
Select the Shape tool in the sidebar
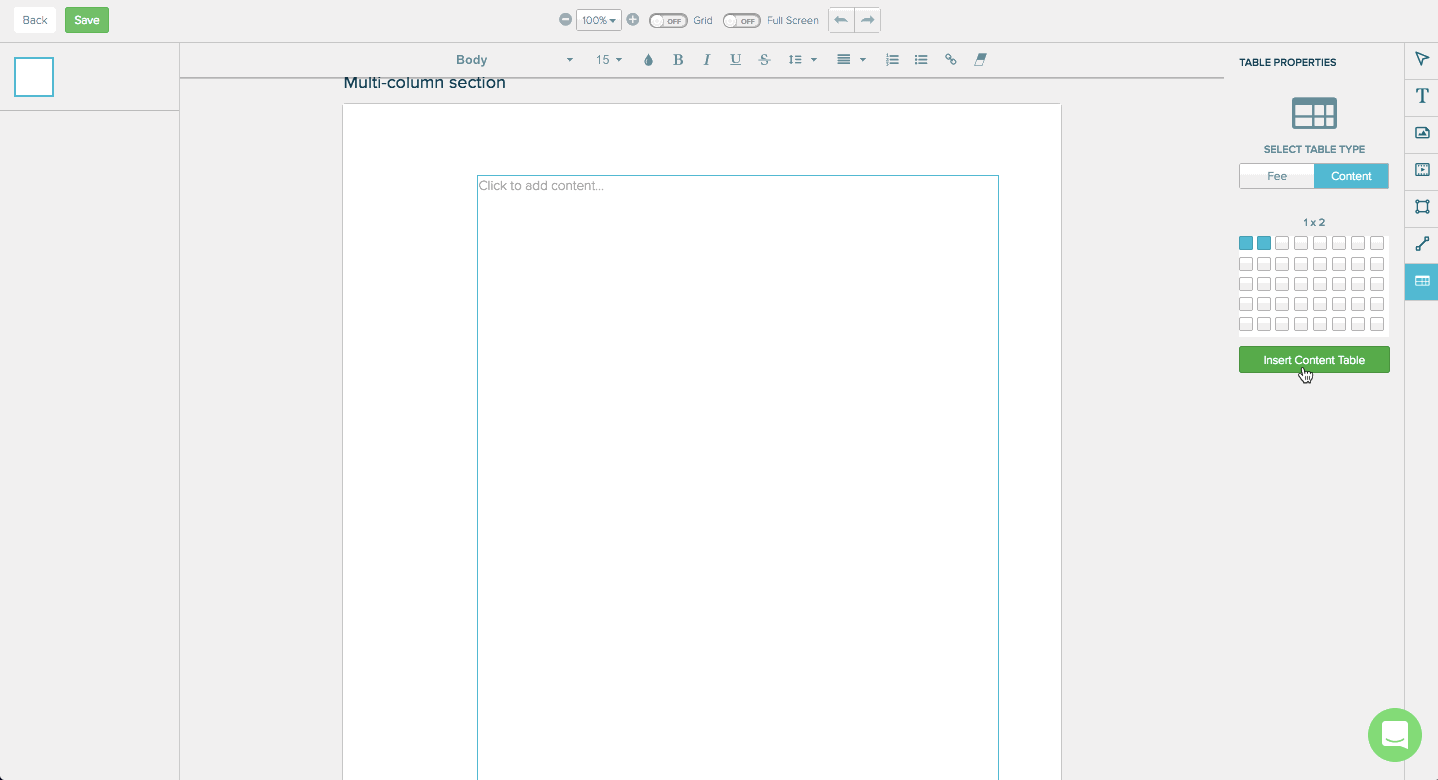1421,206
